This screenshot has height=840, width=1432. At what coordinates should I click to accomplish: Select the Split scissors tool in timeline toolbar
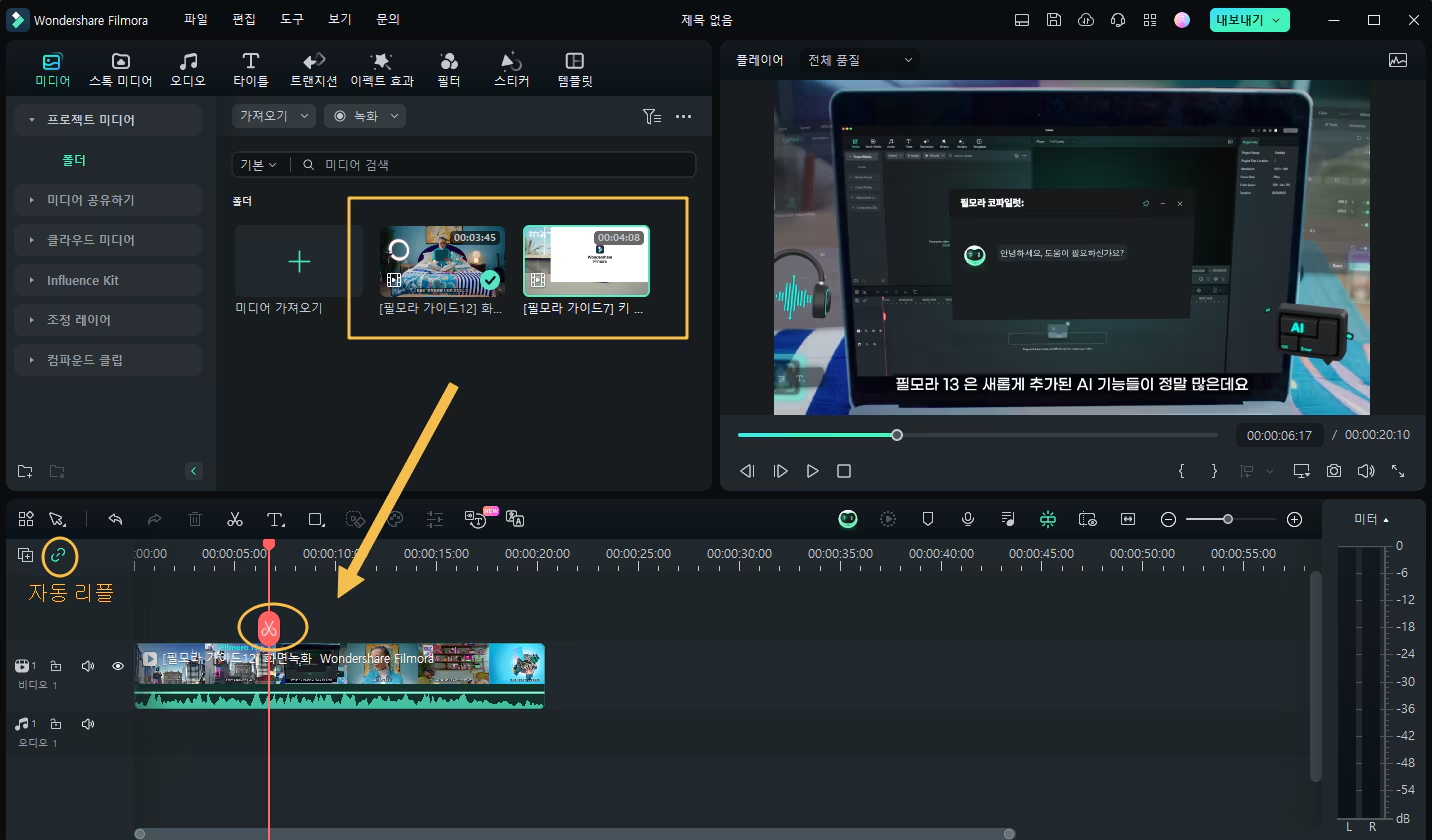[235, 519]
